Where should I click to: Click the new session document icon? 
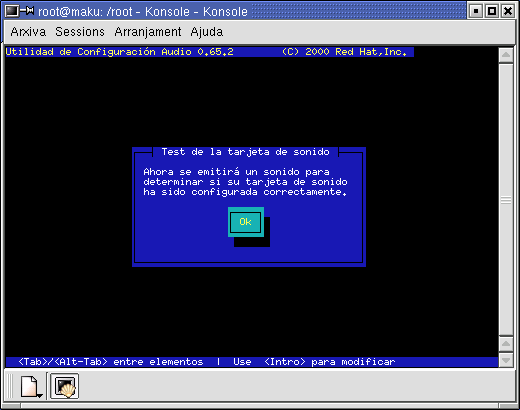(31, 386)
